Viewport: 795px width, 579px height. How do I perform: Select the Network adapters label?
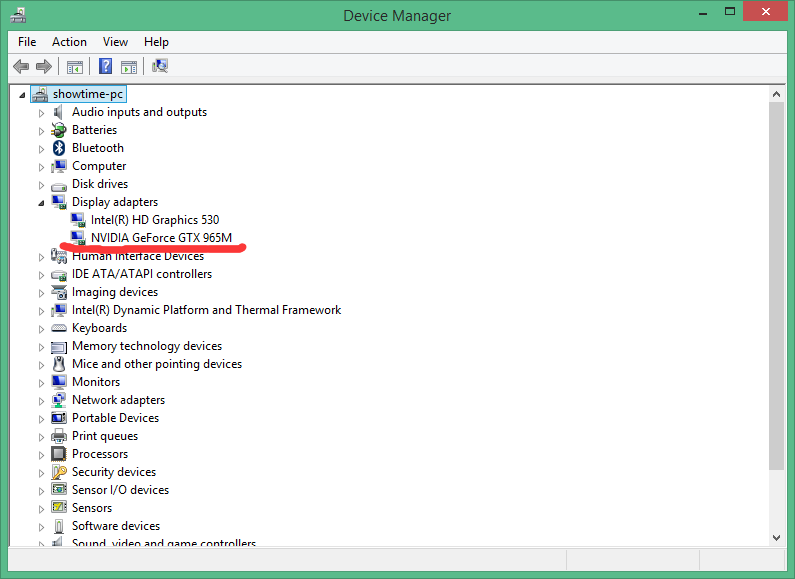[118, 400]
